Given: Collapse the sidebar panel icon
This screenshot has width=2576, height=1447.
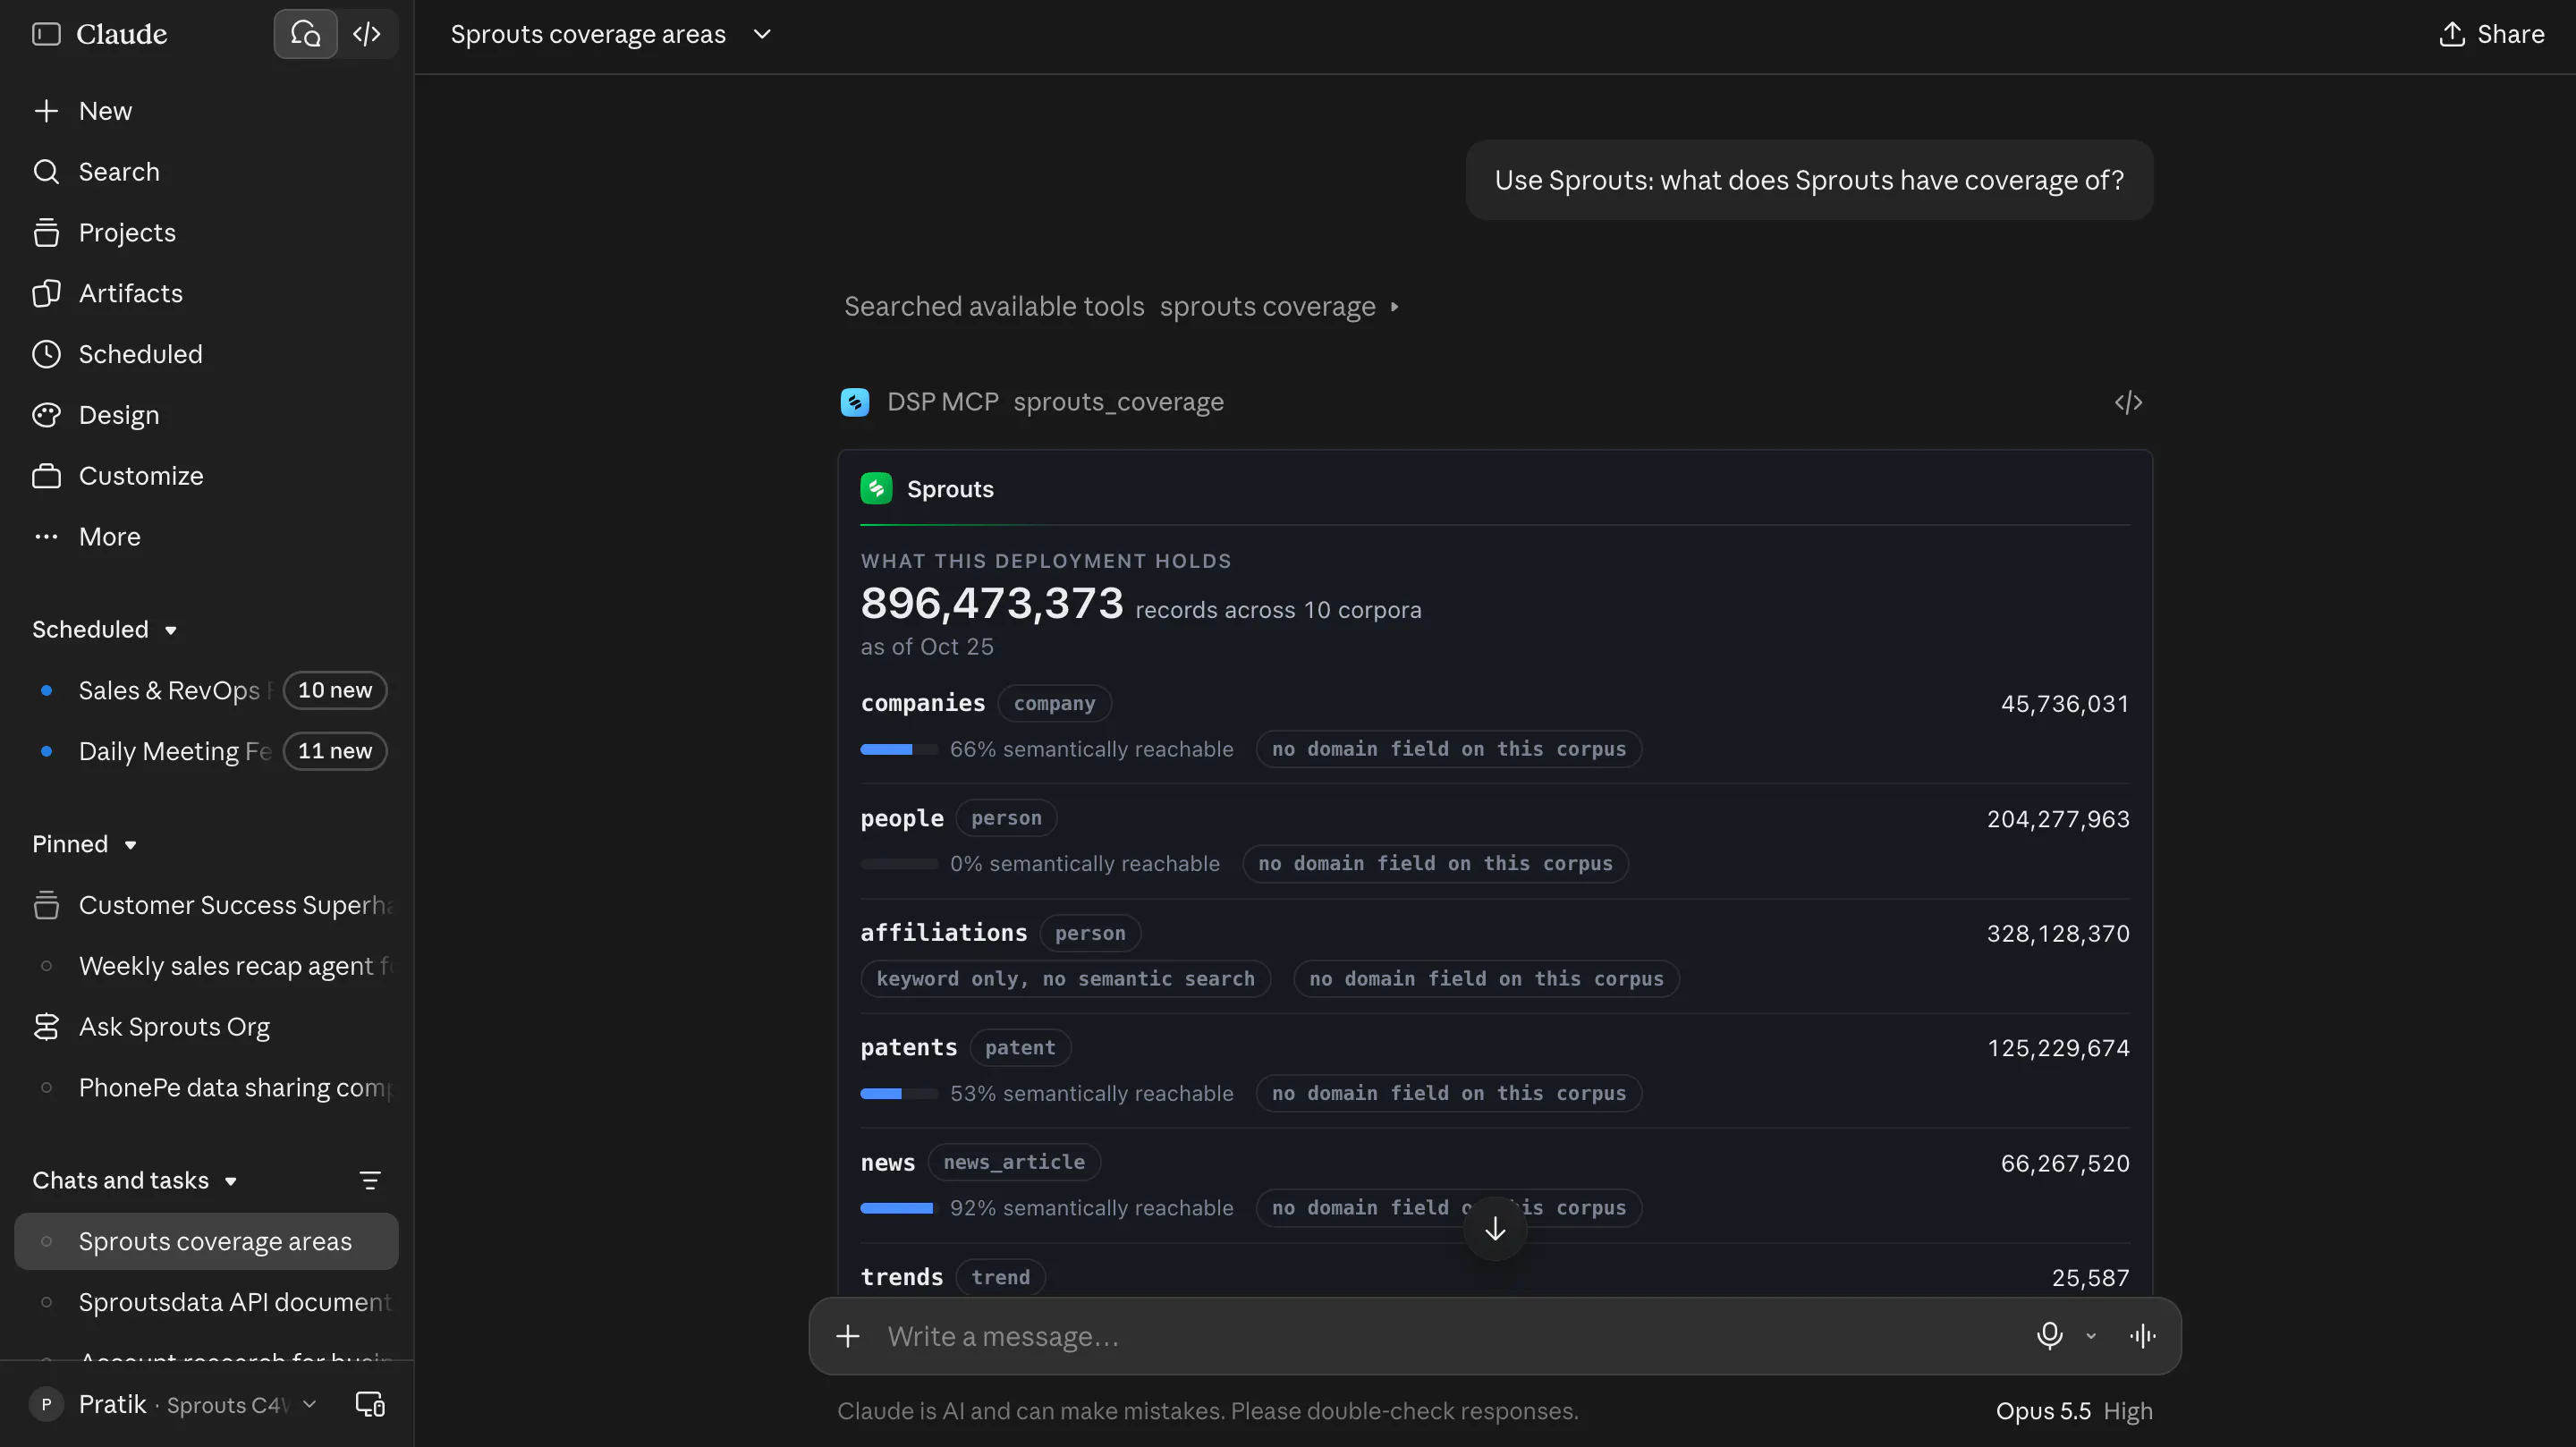Looking at the screenshot, I should [x=46, y=34].
